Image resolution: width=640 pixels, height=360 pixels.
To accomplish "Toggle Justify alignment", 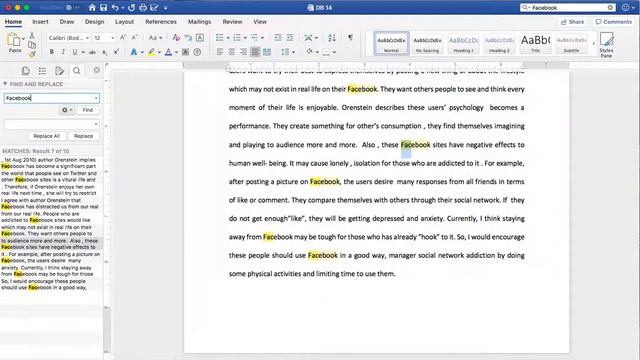I will click(255, 52).
